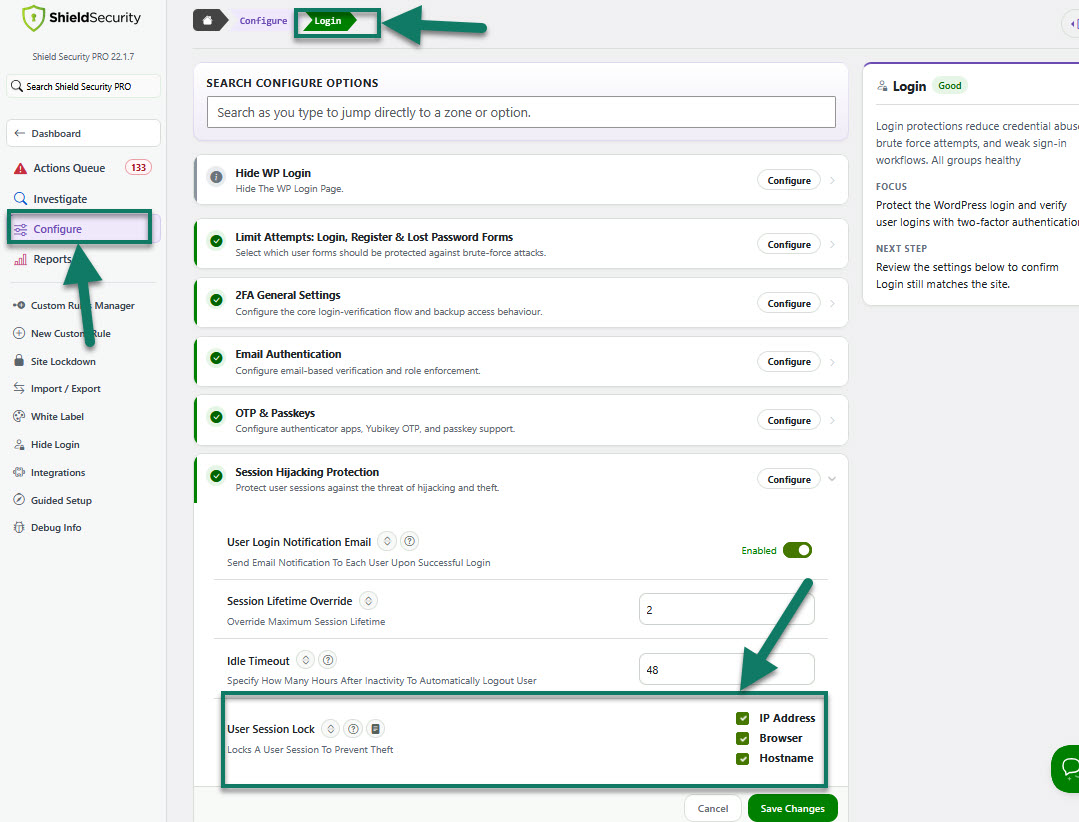Click the Good status badge beside Login
Screen dimensions: 1079x822
[950, 86]
